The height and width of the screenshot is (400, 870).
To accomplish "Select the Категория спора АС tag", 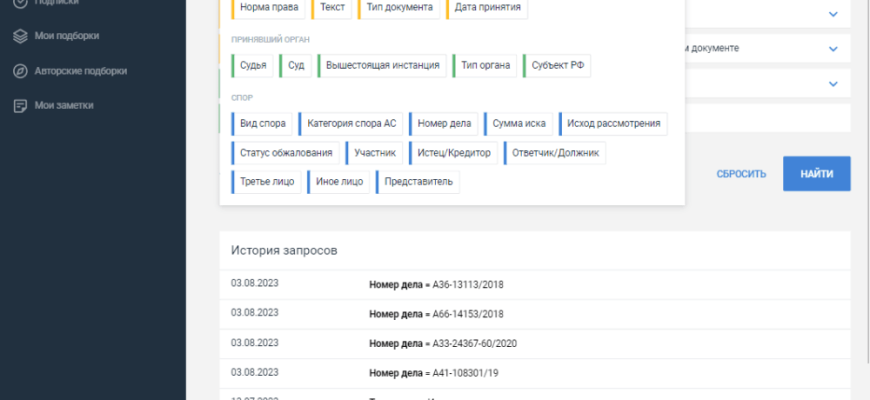I will [x=351, y=124].
